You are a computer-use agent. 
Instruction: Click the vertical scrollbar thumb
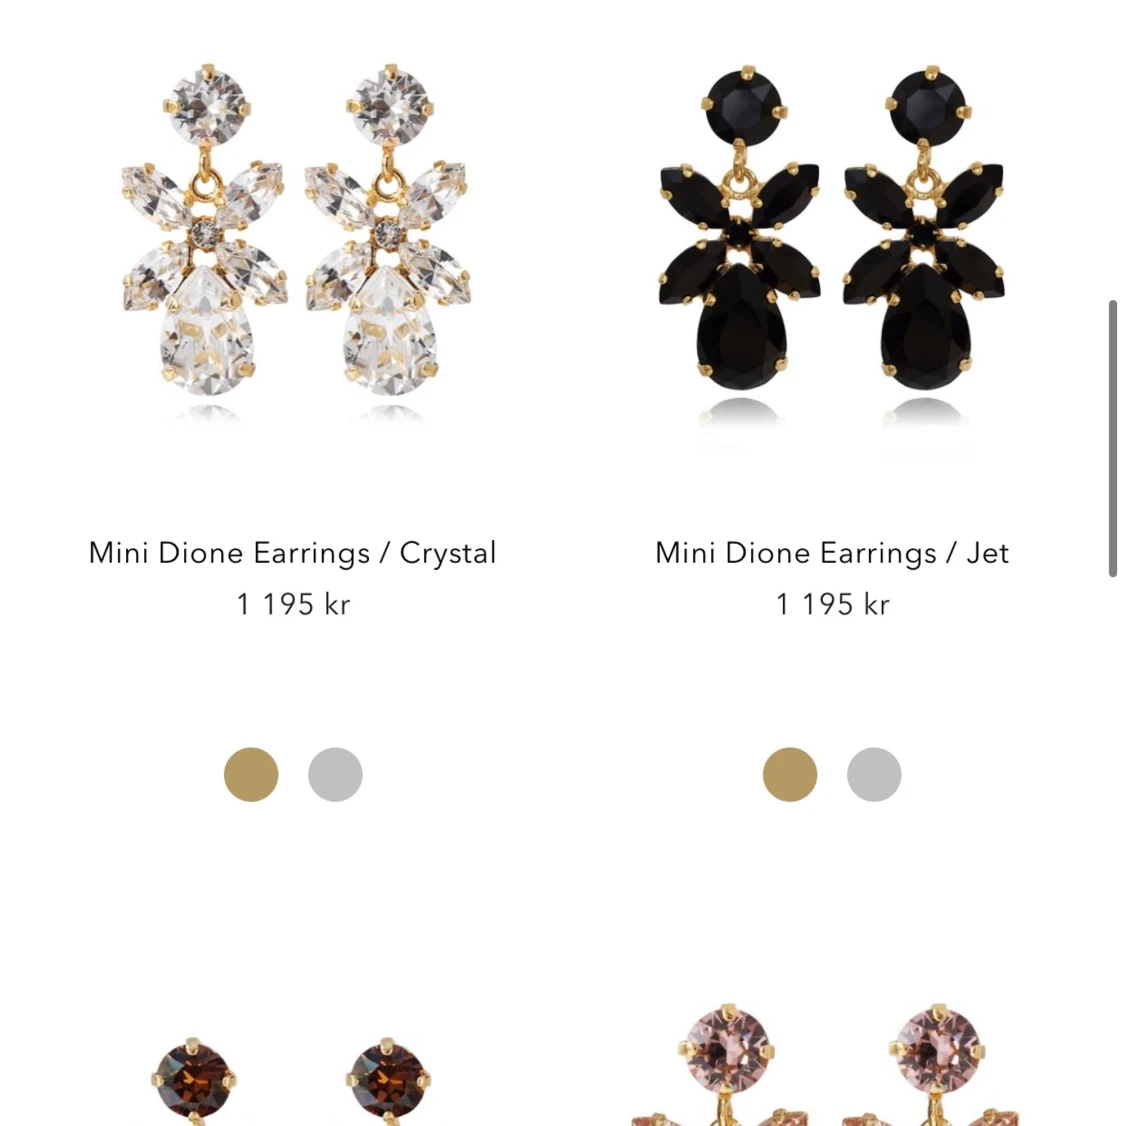click(1113, 438)
